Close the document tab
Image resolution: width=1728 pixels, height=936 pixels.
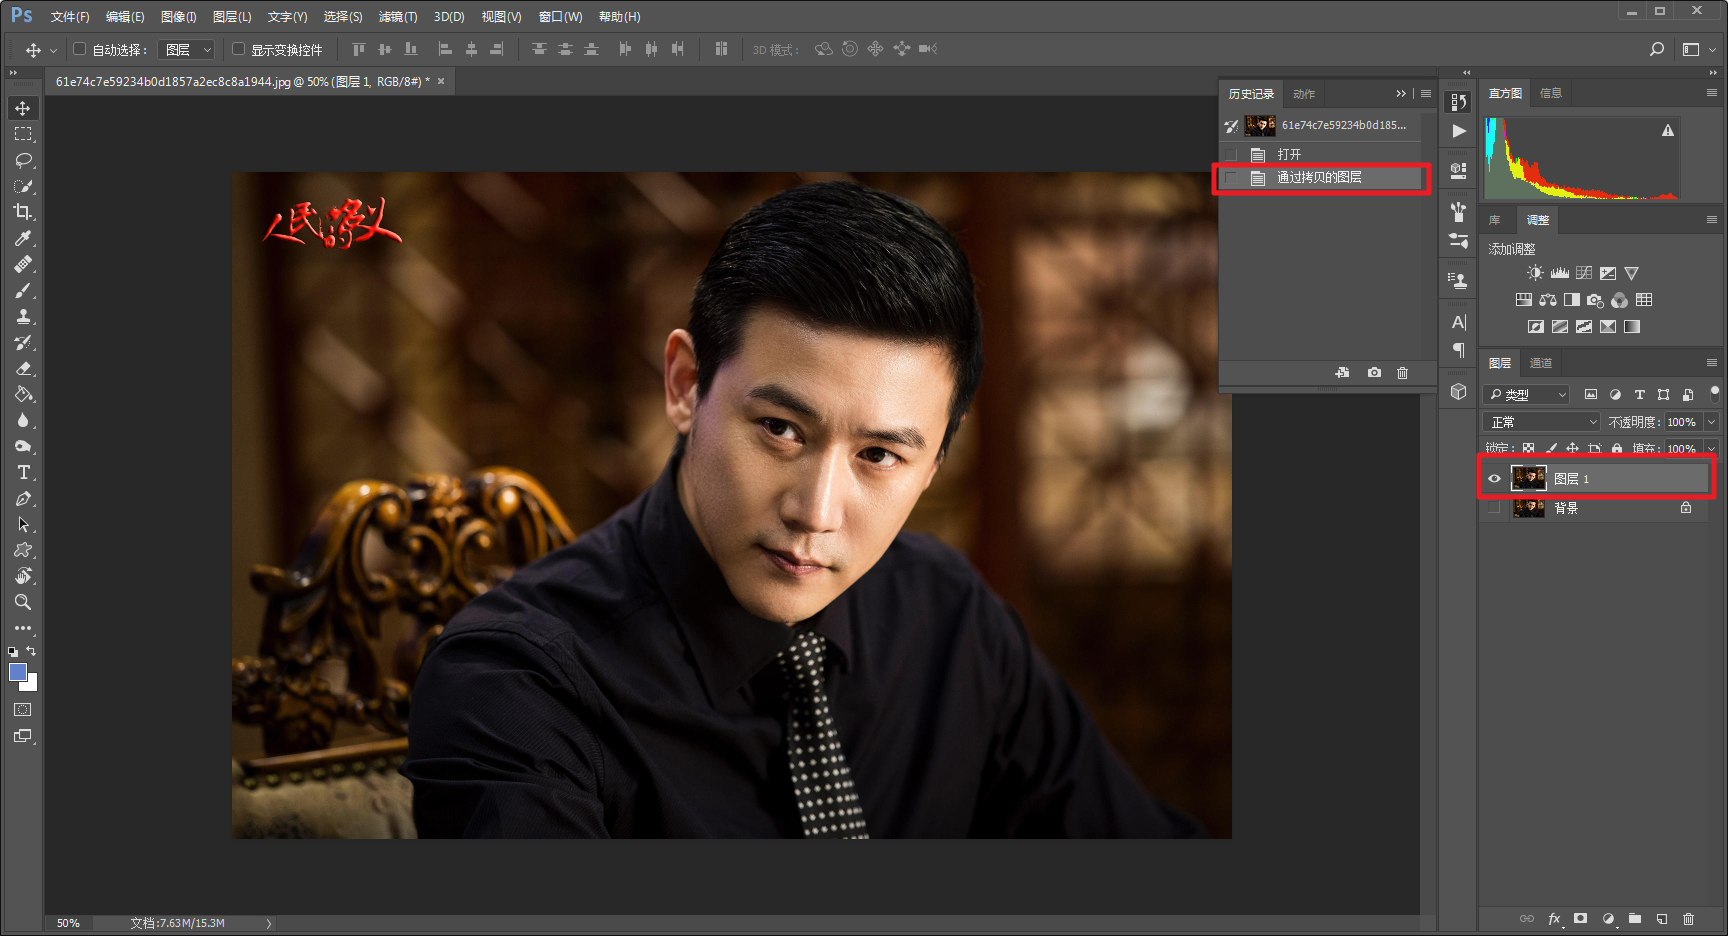coord(441,81)
